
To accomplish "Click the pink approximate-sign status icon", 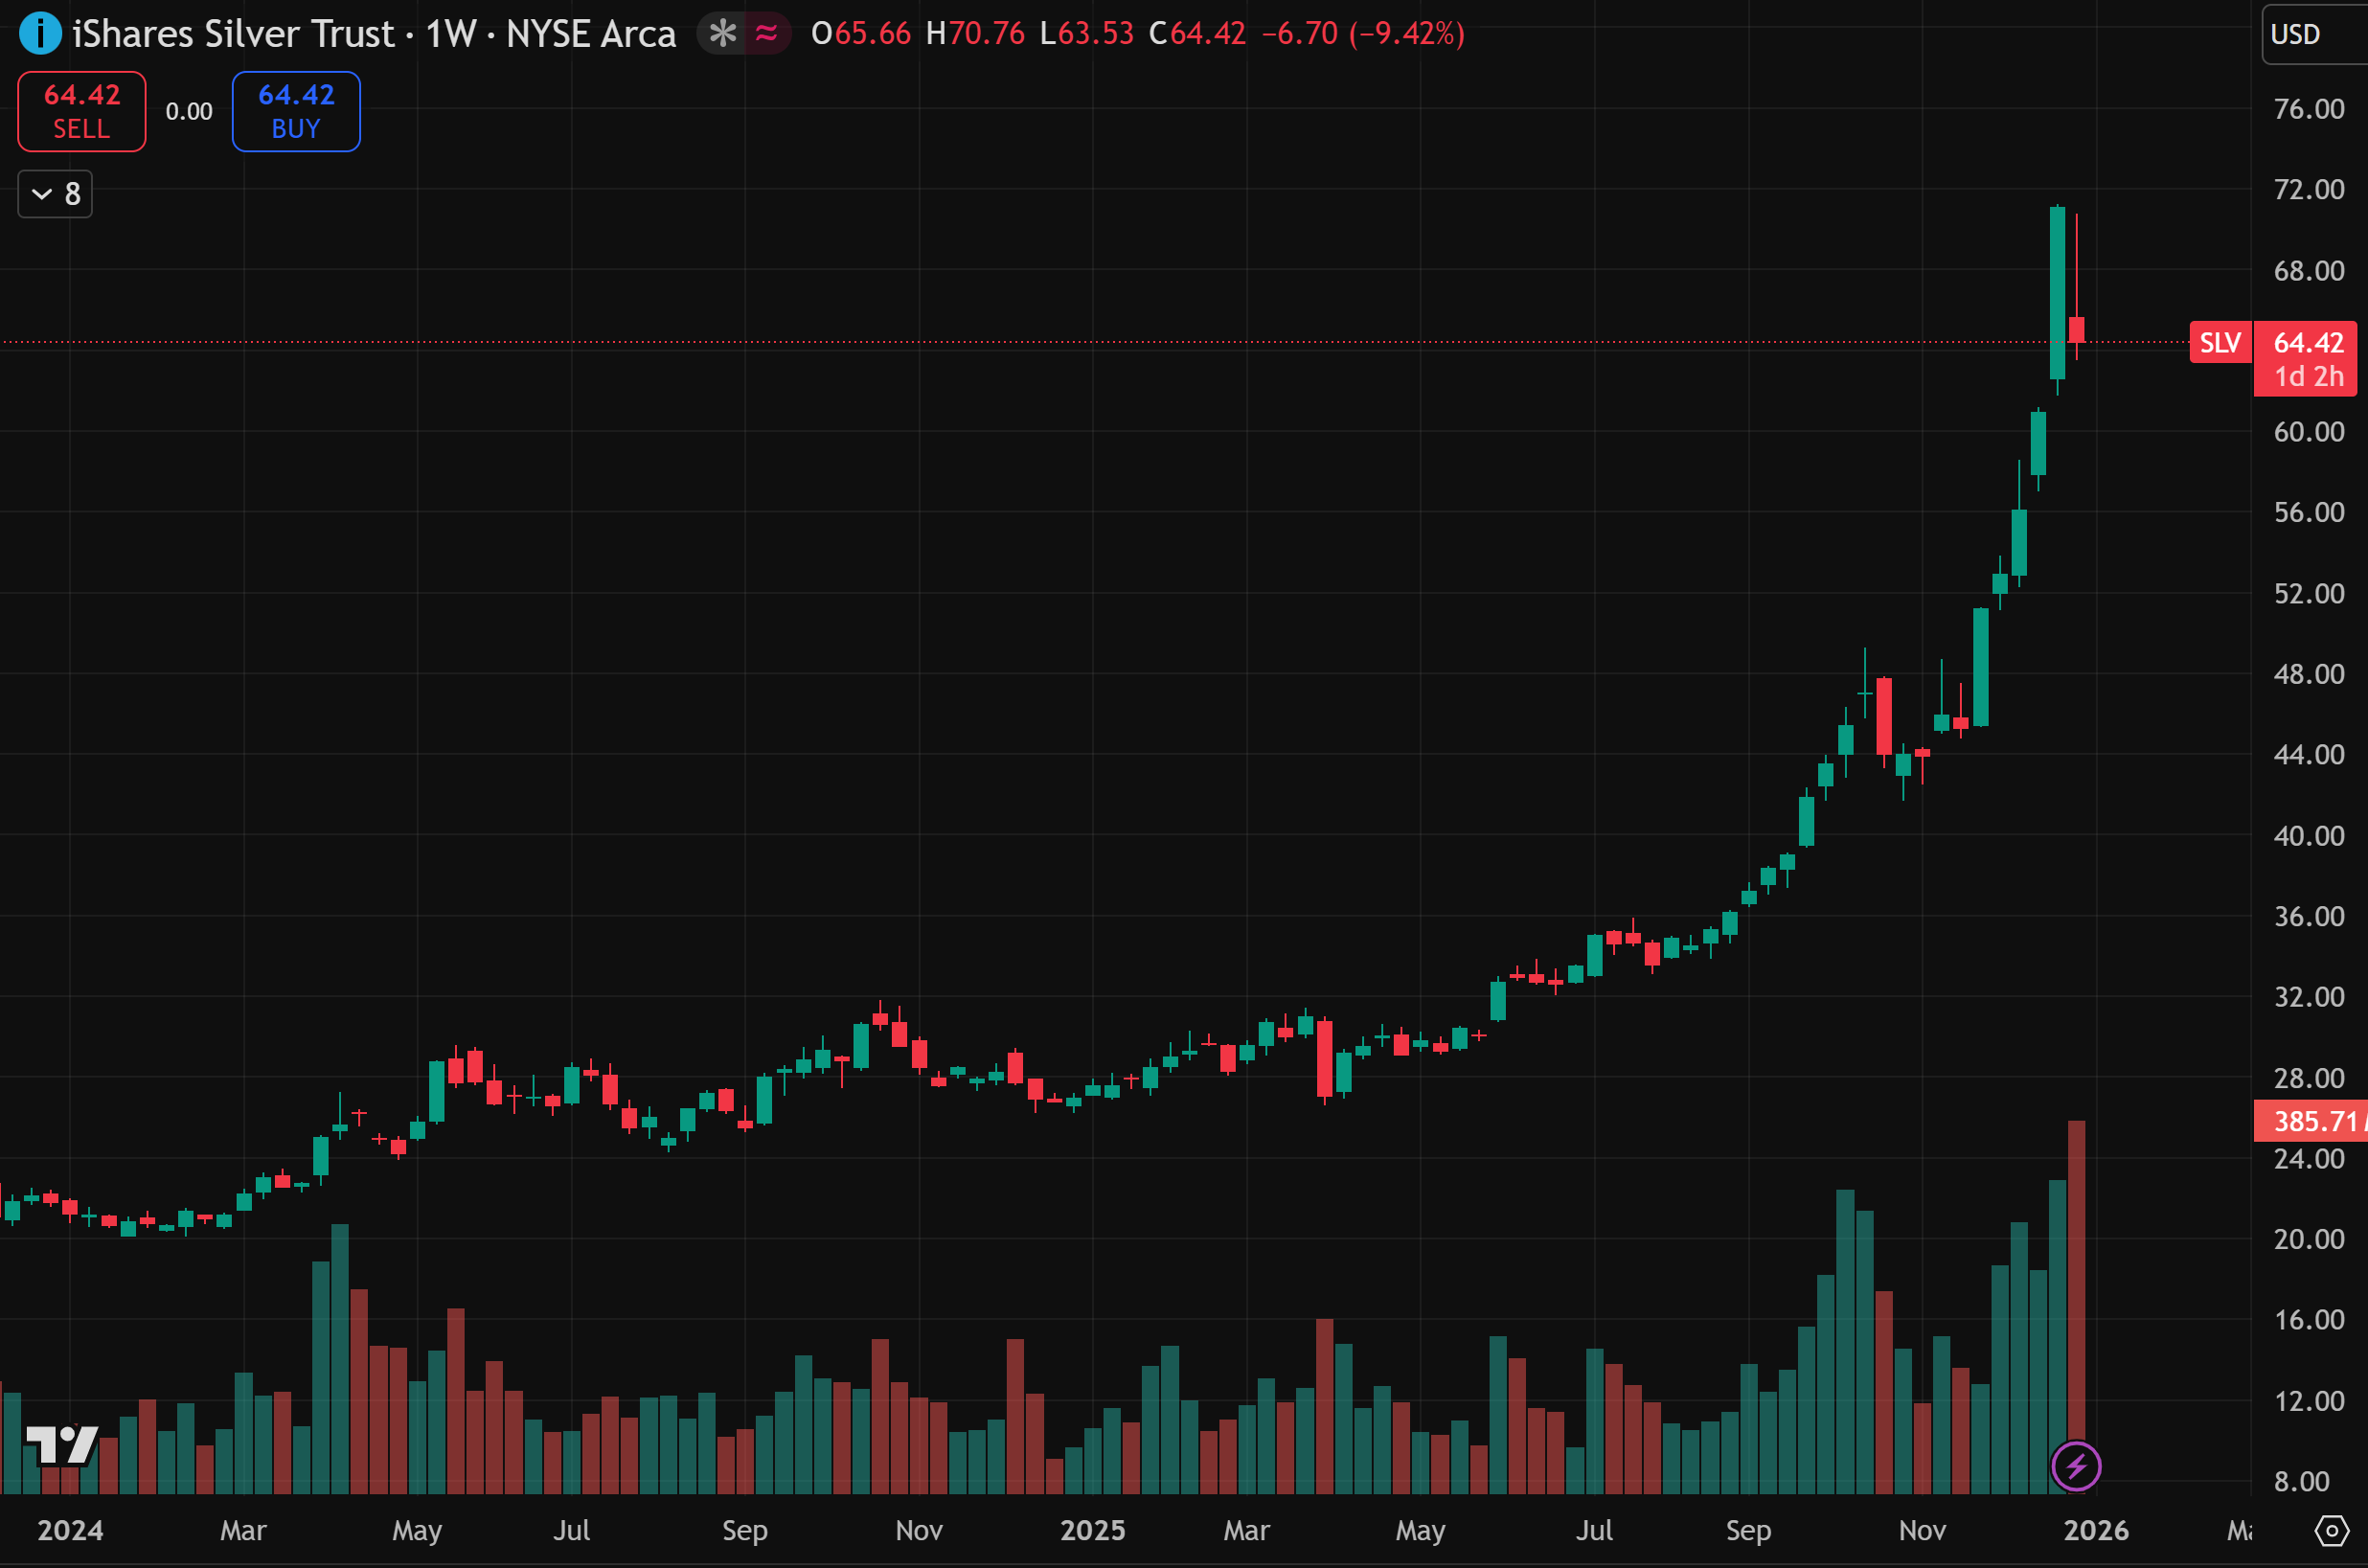I will tap(766, 34).
